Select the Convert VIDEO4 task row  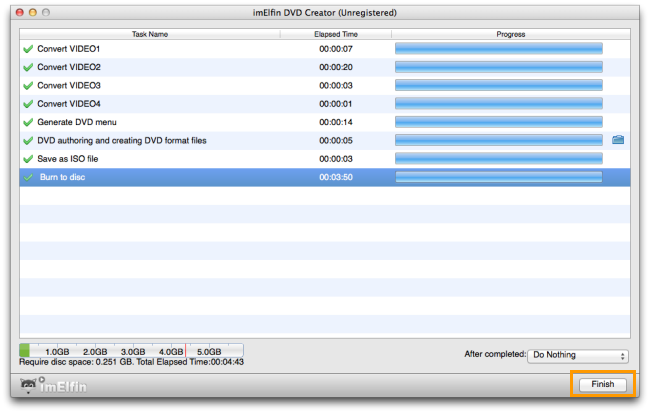point(325,104)
